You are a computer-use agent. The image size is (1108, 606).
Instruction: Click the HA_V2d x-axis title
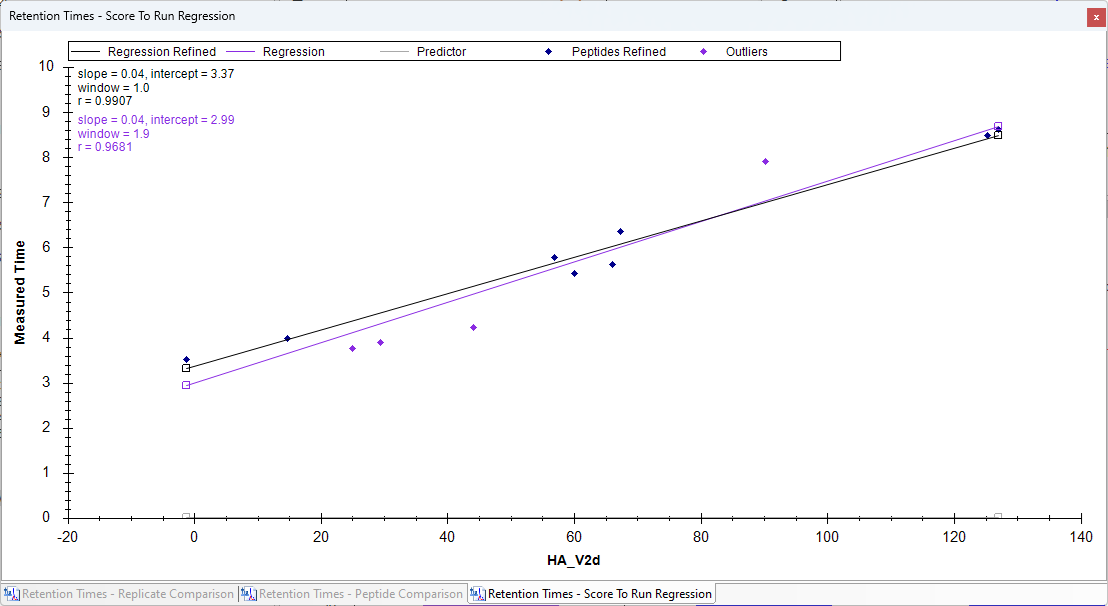tap(574, 559)
